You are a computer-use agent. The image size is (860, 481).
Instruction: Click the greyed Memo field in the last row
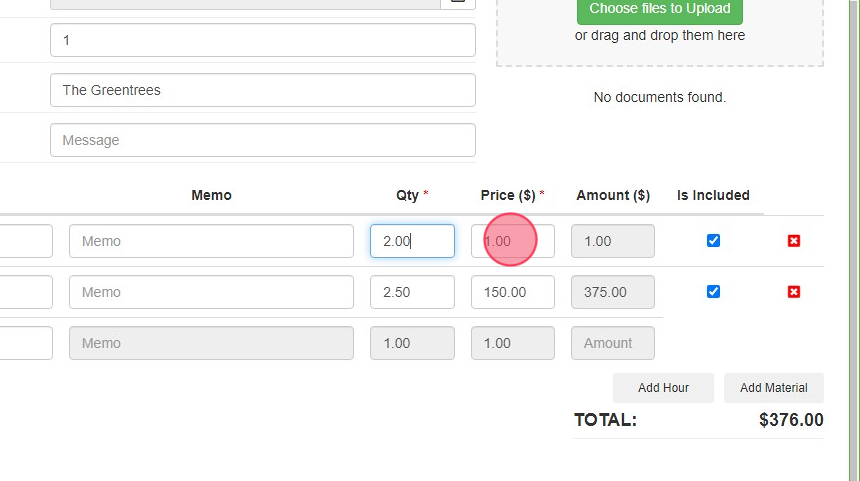(211, 343)
